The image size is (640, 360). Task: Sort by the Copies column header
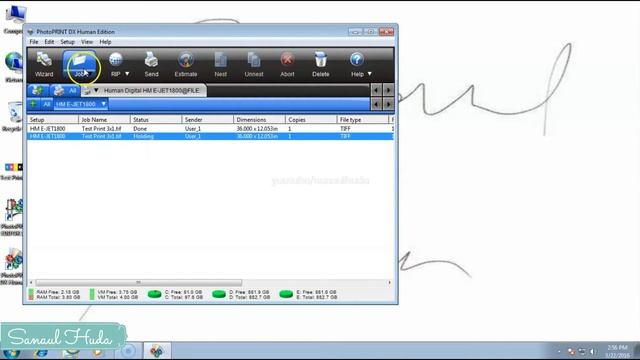[x=311, y=120]
